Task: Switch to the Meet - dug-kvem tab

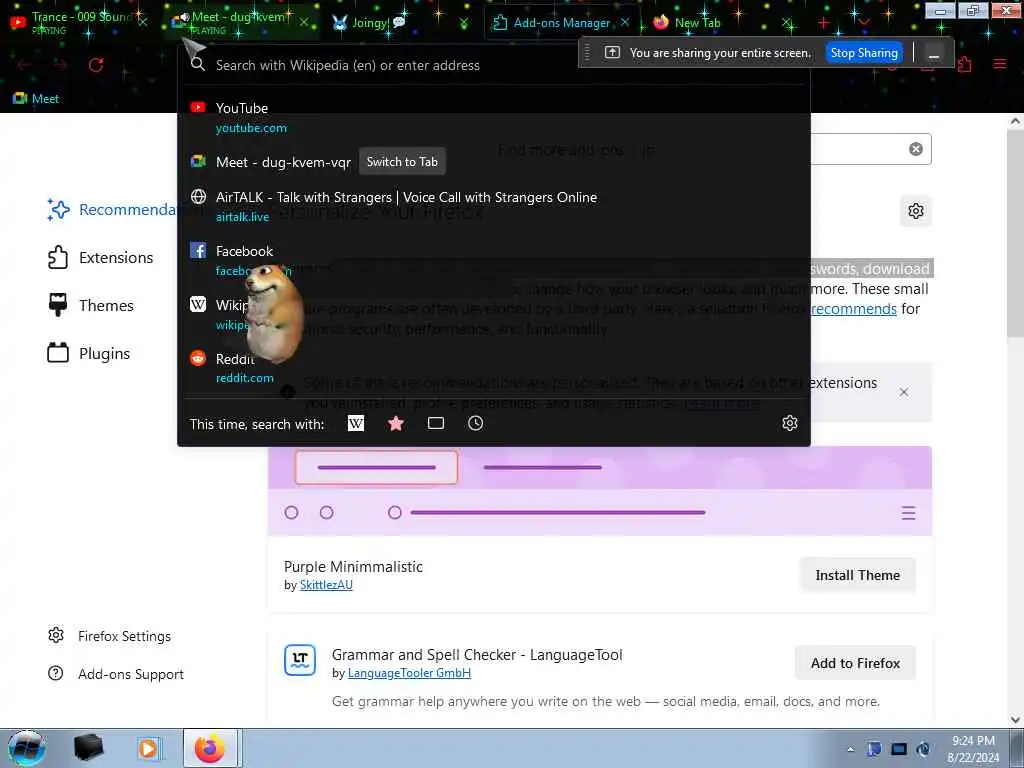Action: (x=240, y=22)
